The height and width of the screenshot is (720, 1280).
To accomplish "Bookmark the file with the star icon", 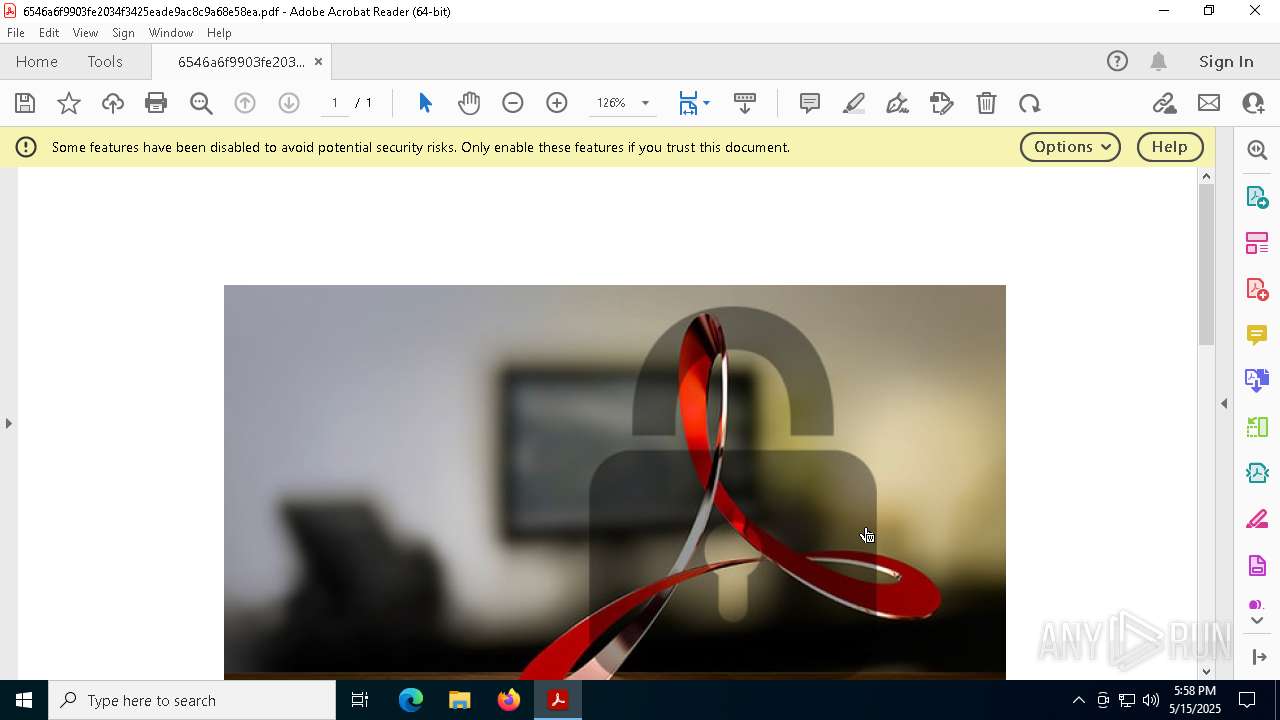I will point(69,103).
